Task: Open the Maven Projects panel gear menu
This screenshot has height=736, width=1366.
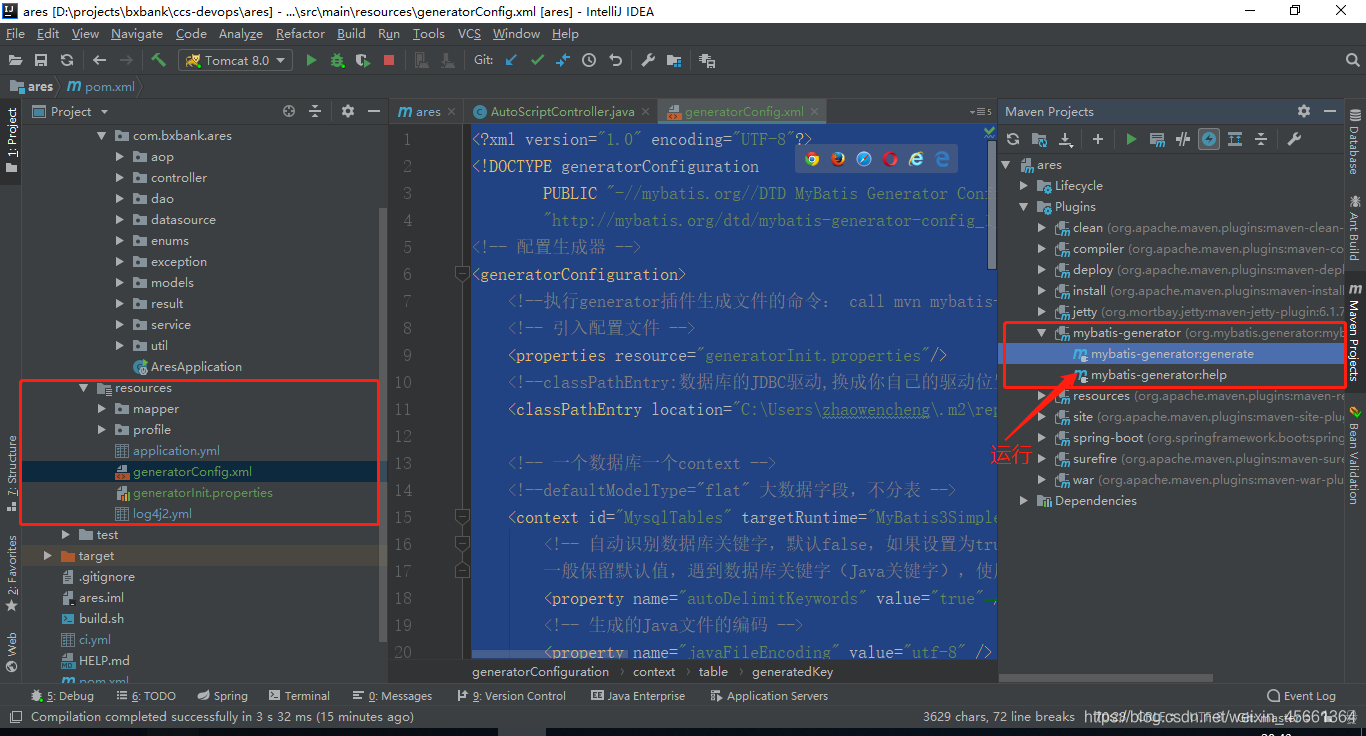Action: (x=1304, y=111)
